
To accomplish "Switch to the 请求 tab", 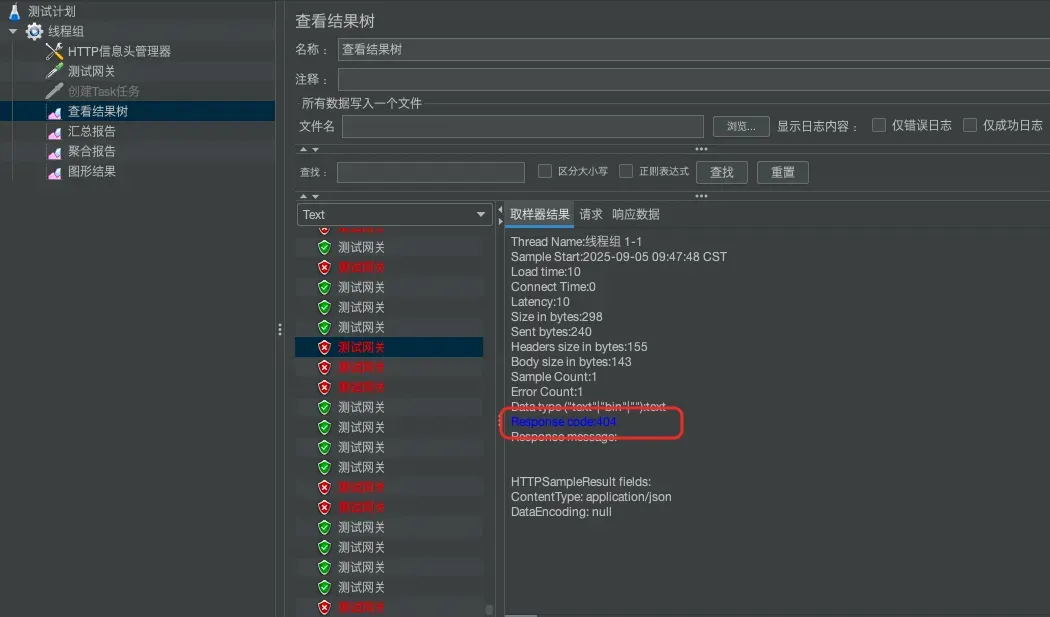I will [x=591, y=214].
